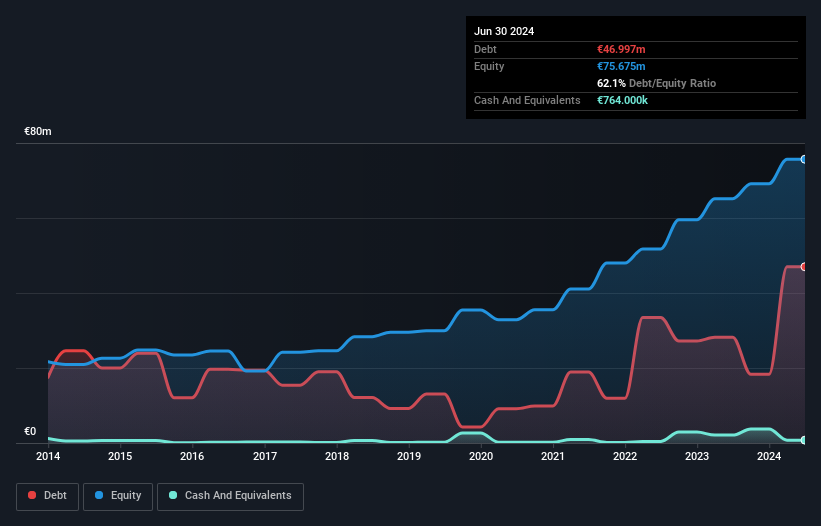Click Cash And Equivalents label in tooltip

[527, 100]
